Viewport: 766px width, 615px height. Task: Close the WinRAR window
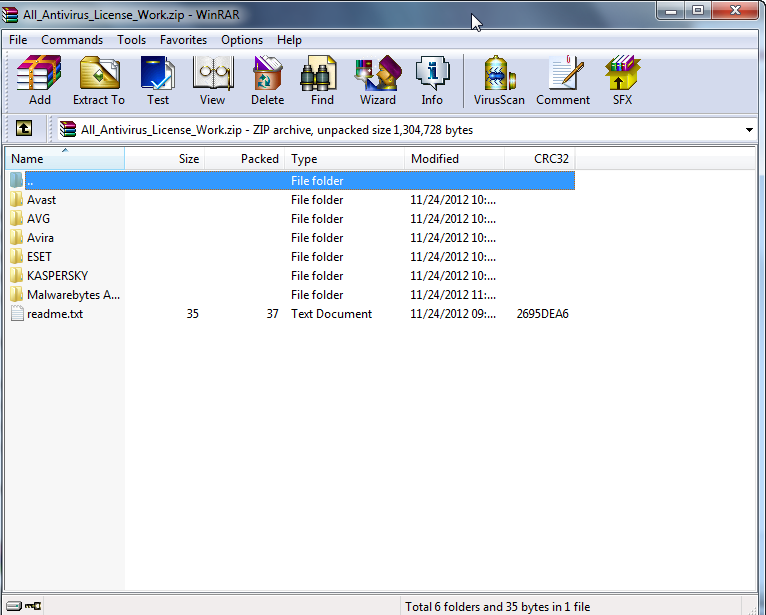click(735, 11)
